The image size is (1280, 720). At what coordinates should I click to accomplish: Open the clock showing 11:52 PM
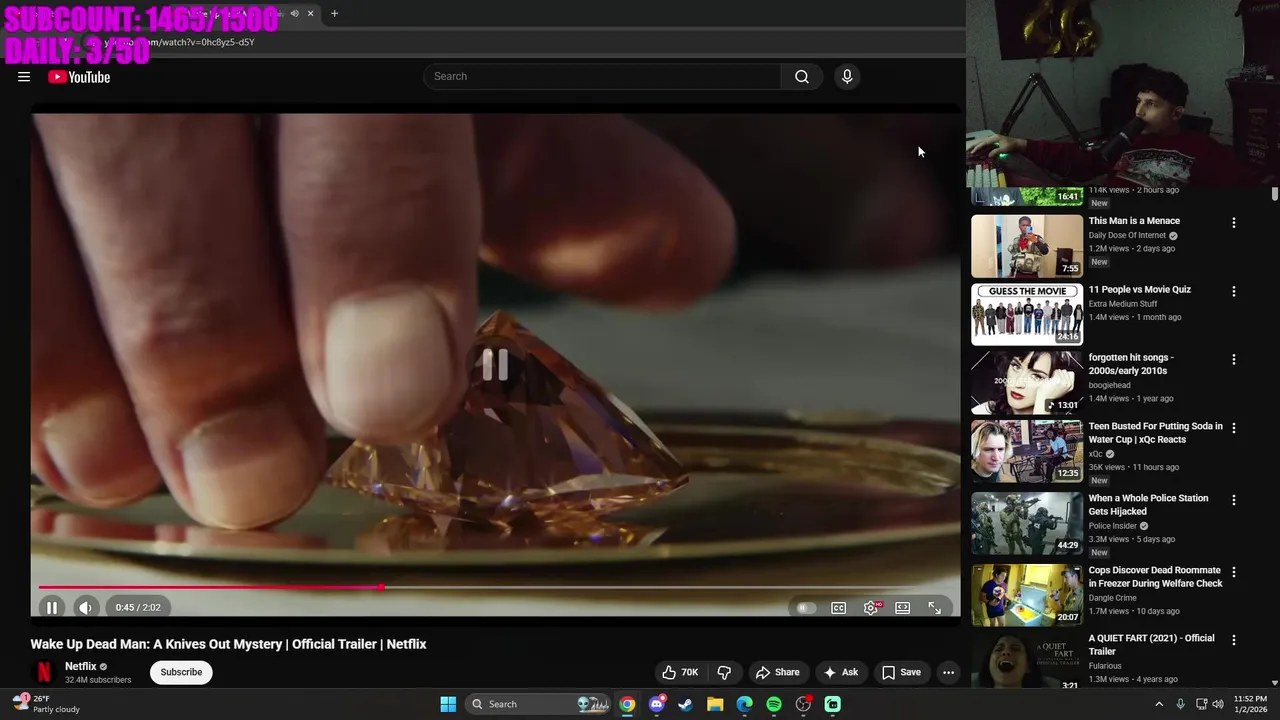1250,704
